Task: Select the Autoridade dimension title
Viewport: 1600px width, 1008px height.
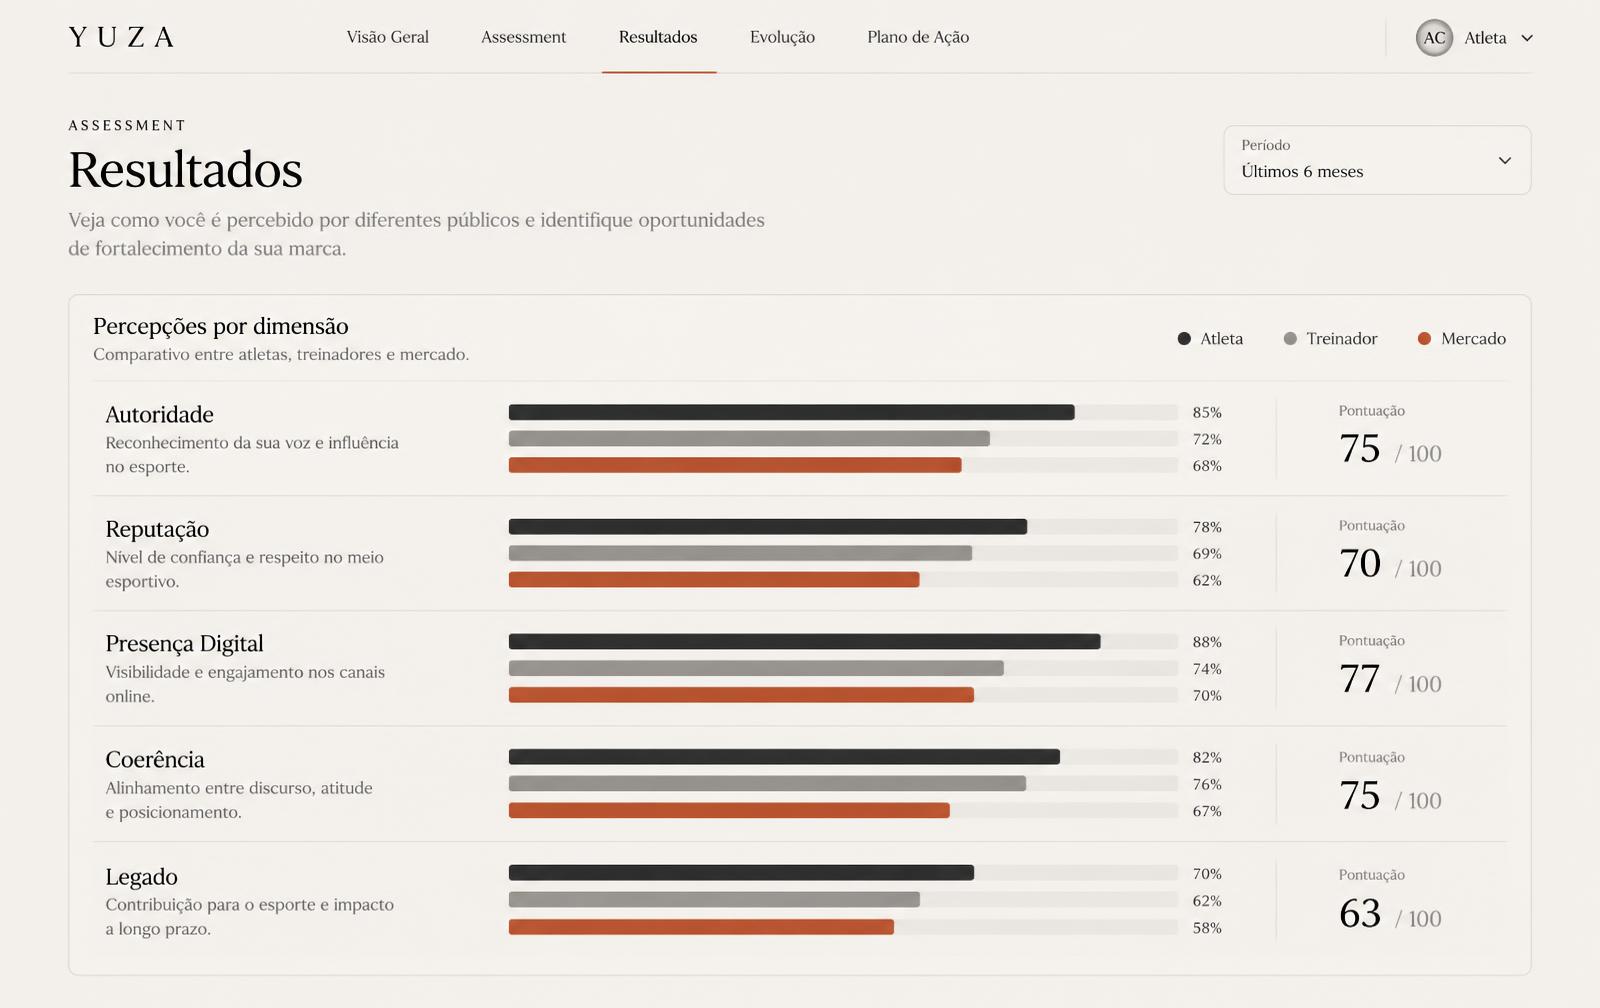Action: [160, 414]
